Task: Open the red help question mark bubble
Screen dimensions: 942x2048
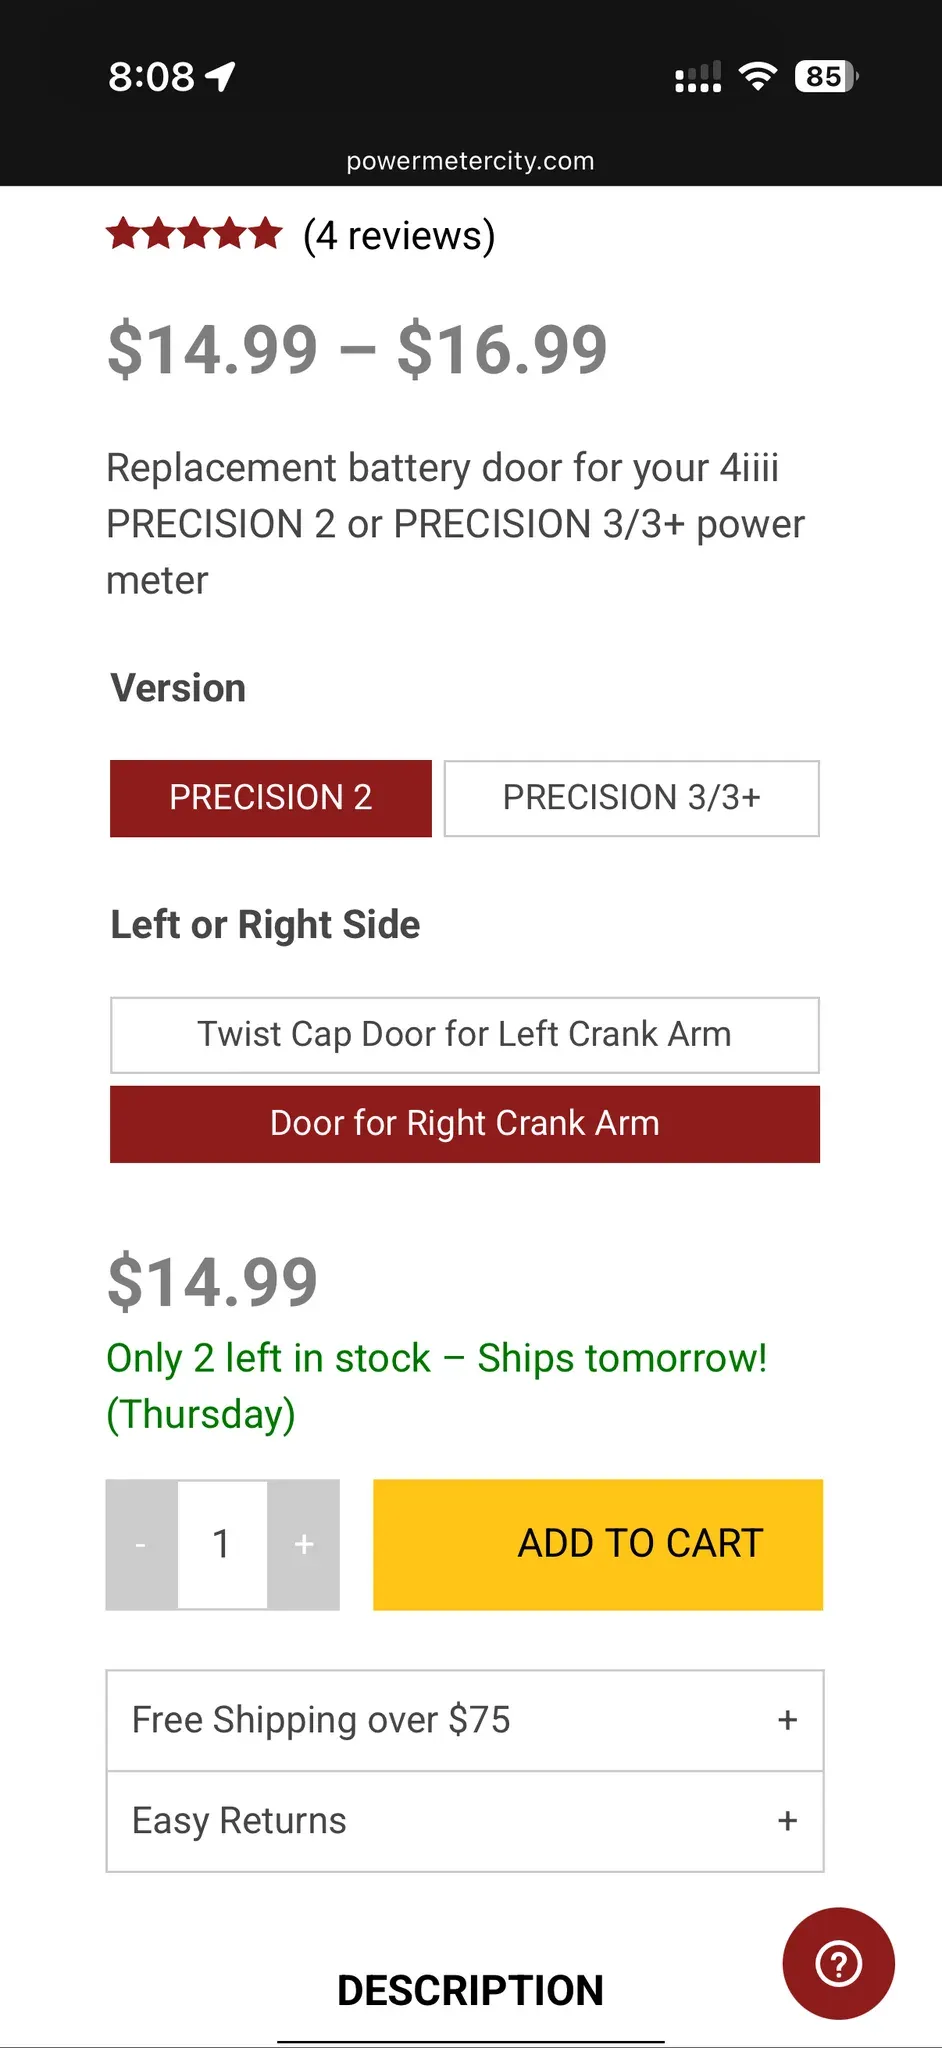Action: click(838, 1963)
